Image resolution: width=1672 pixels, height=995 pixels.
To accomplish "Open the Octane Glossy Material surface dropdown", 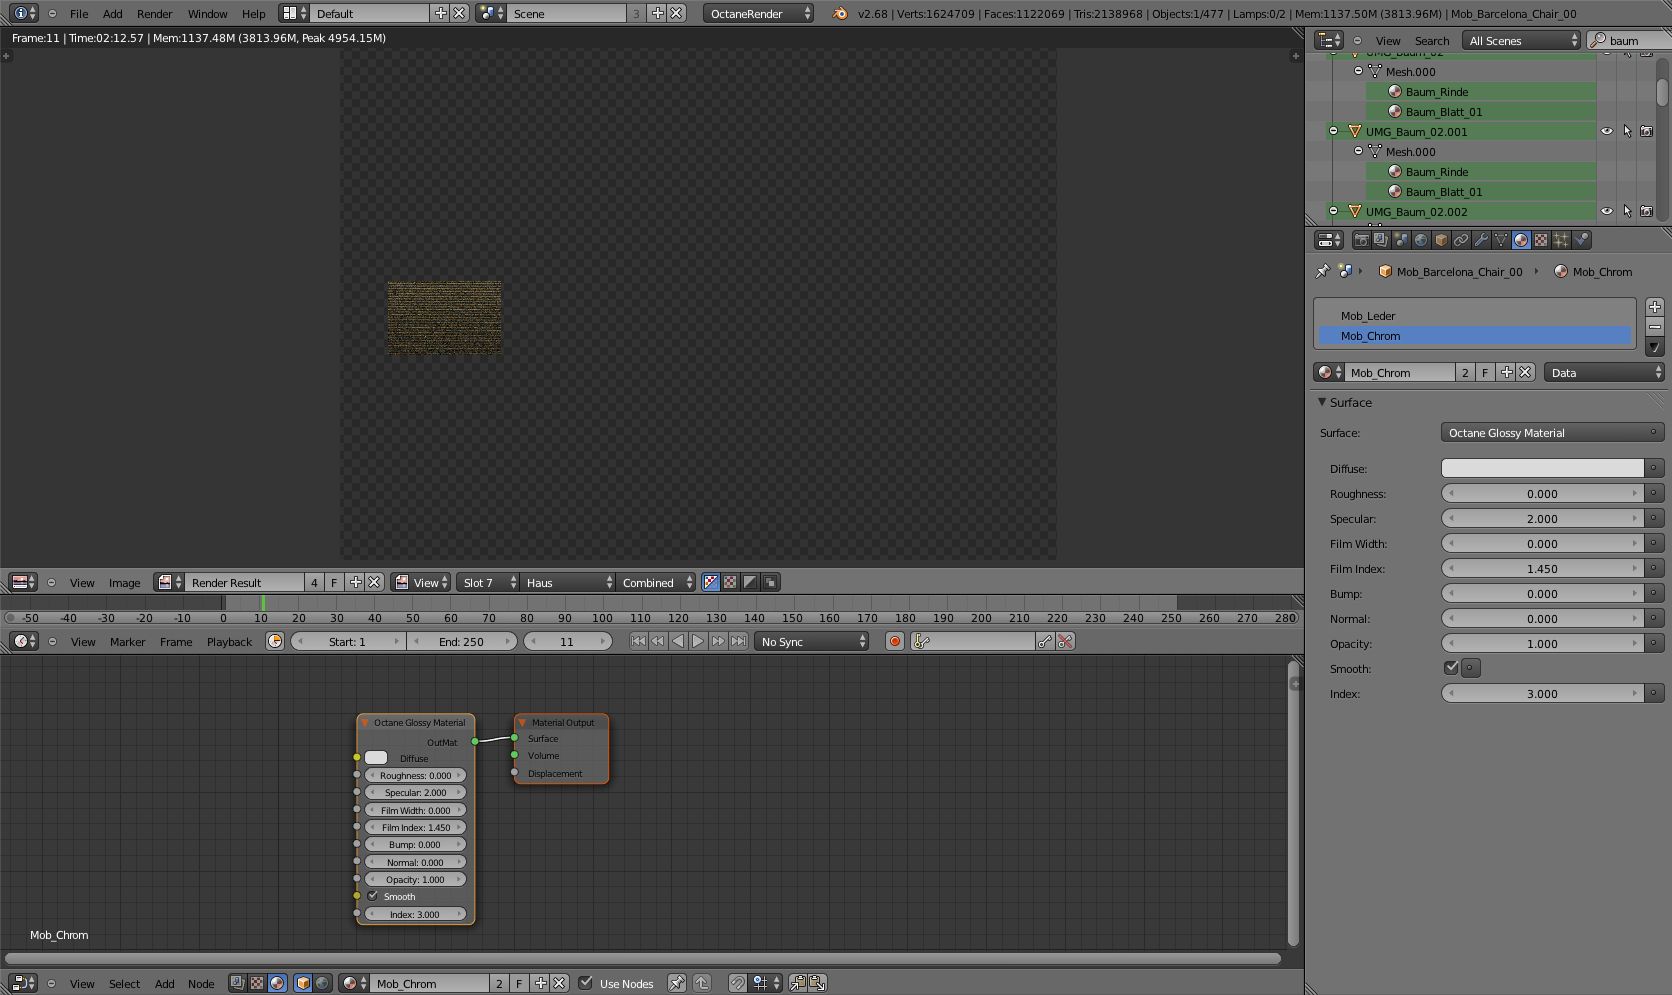I will coord(1552,433).
